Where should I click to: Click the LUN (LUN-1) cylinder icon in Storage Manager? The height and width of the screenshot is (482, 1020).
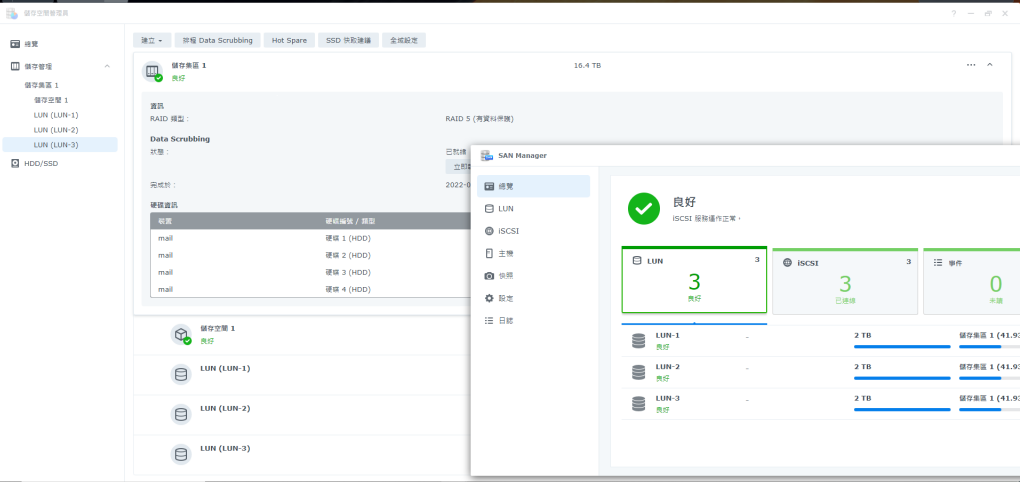point(181,375)
